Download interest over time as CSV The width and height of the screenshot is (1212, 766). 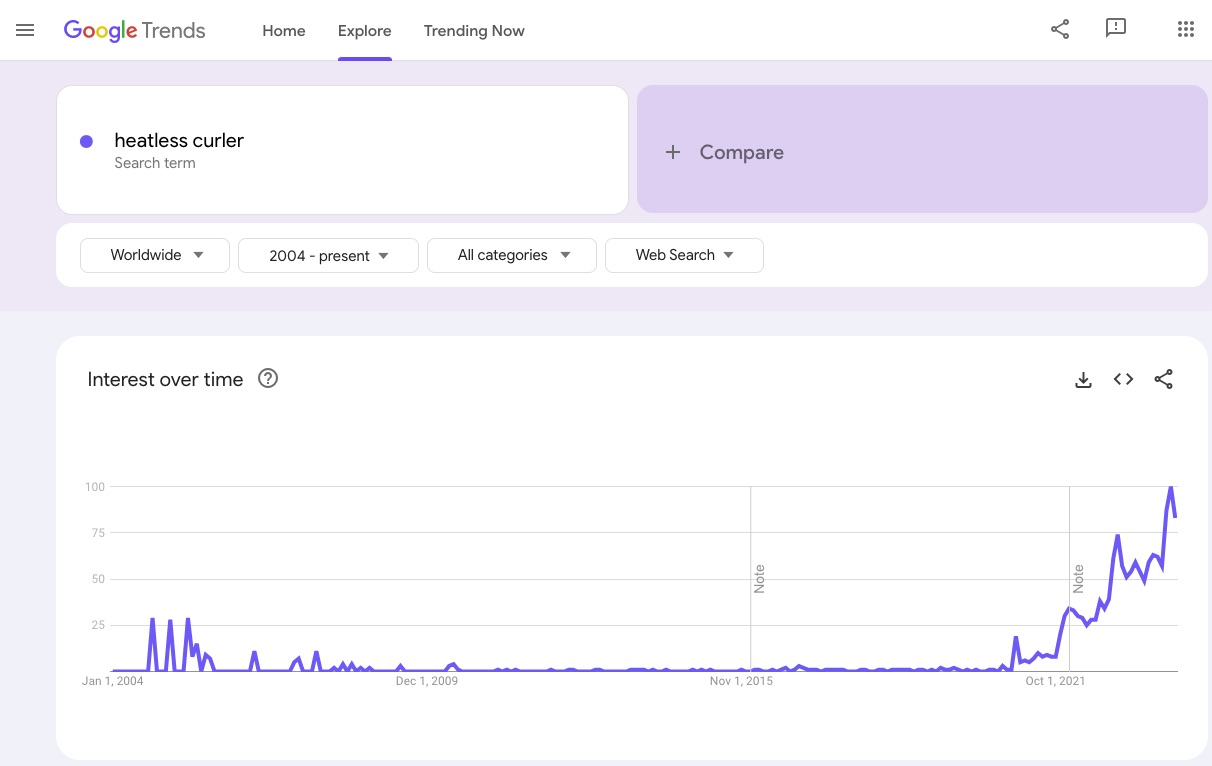[x=1083, y=379]
